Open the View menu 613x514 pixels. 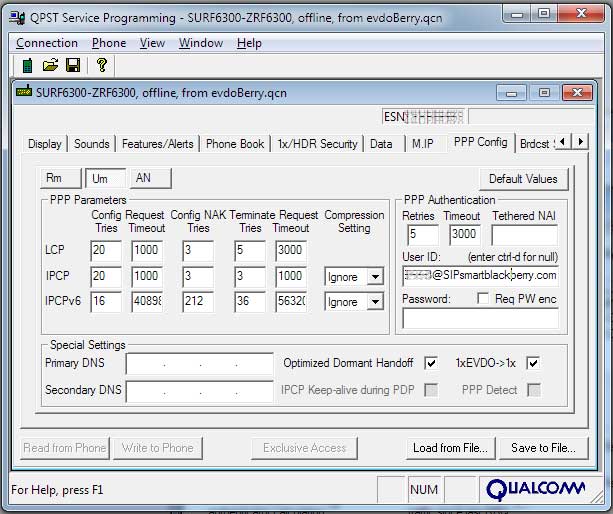(x=152, y=43)
